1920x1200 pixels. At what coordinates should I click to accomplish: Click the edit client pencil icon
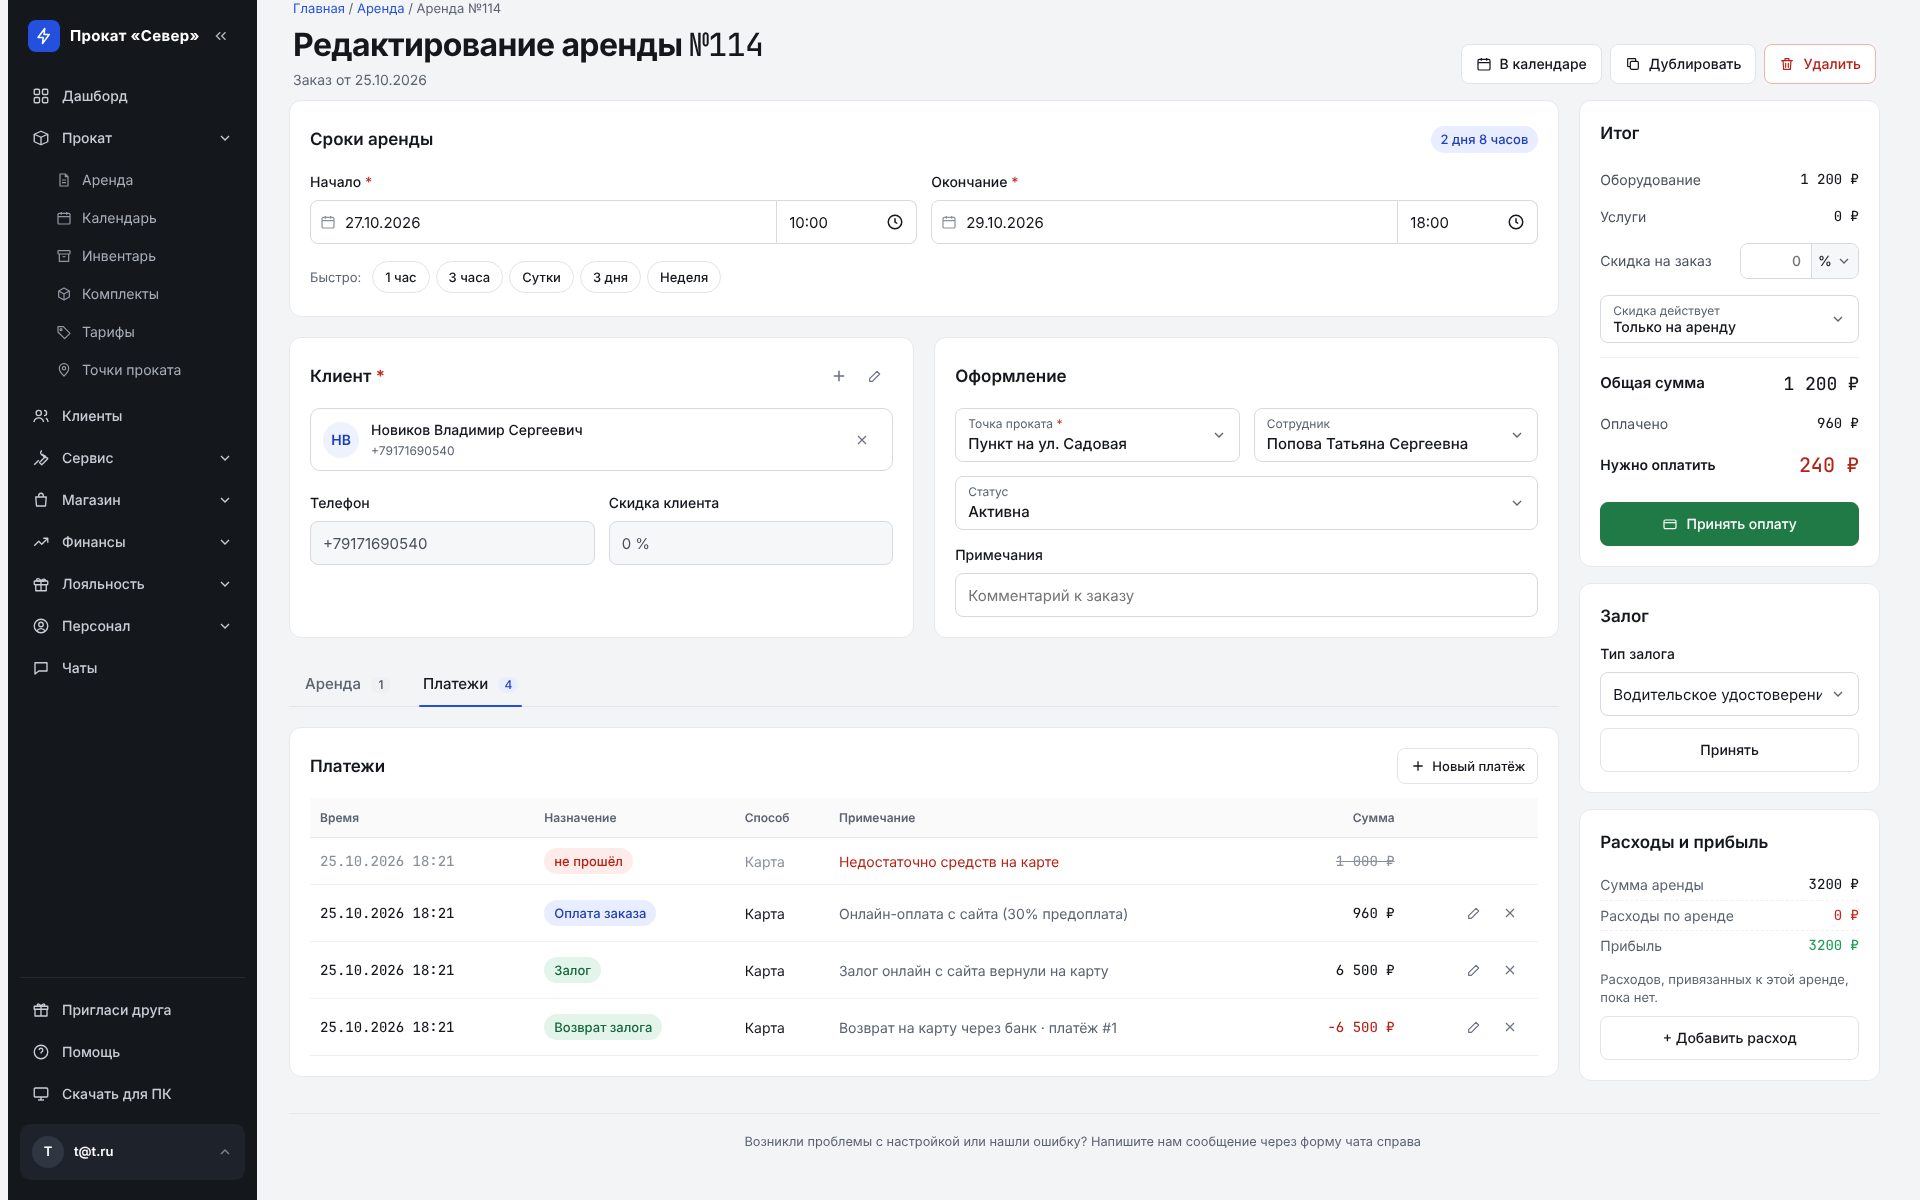(875, 376)
